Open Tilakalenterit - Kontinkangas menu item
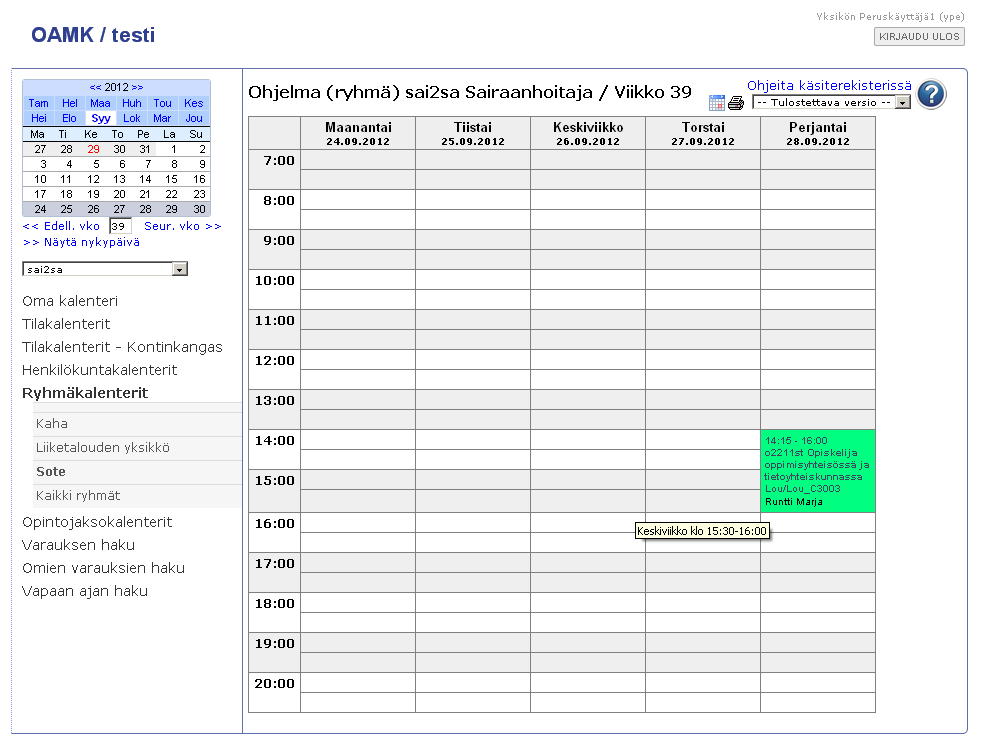Screen dimensions: 987x744 pos(122,347)
